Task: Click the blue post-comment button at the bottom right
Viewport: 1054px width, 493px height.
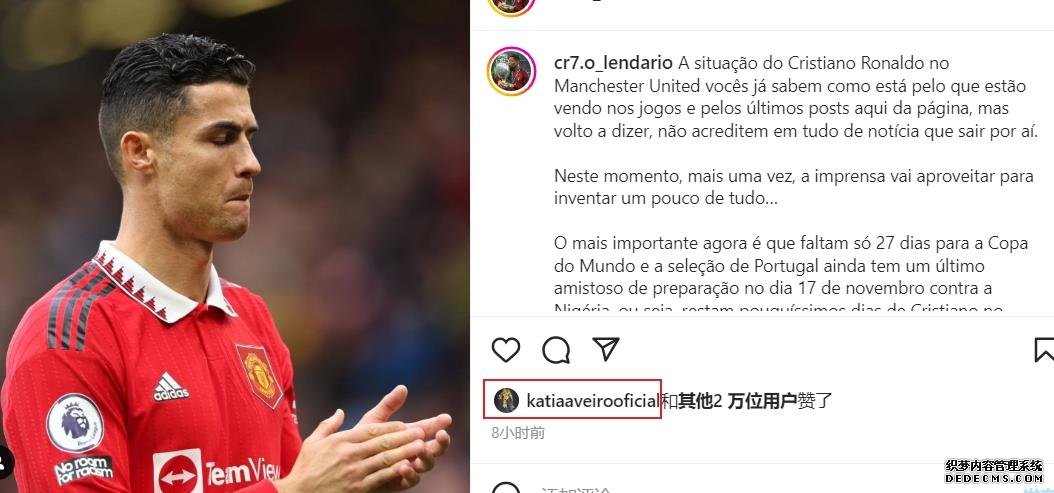Action: (1038, 490)
